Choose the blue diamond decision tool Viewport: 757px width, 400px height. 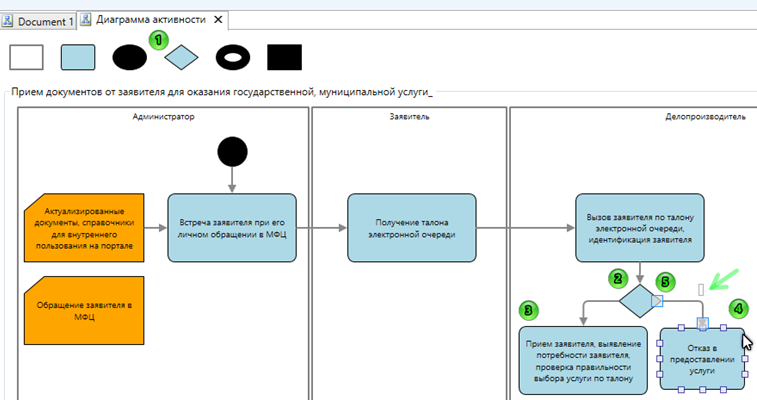(x=181, y=57)
